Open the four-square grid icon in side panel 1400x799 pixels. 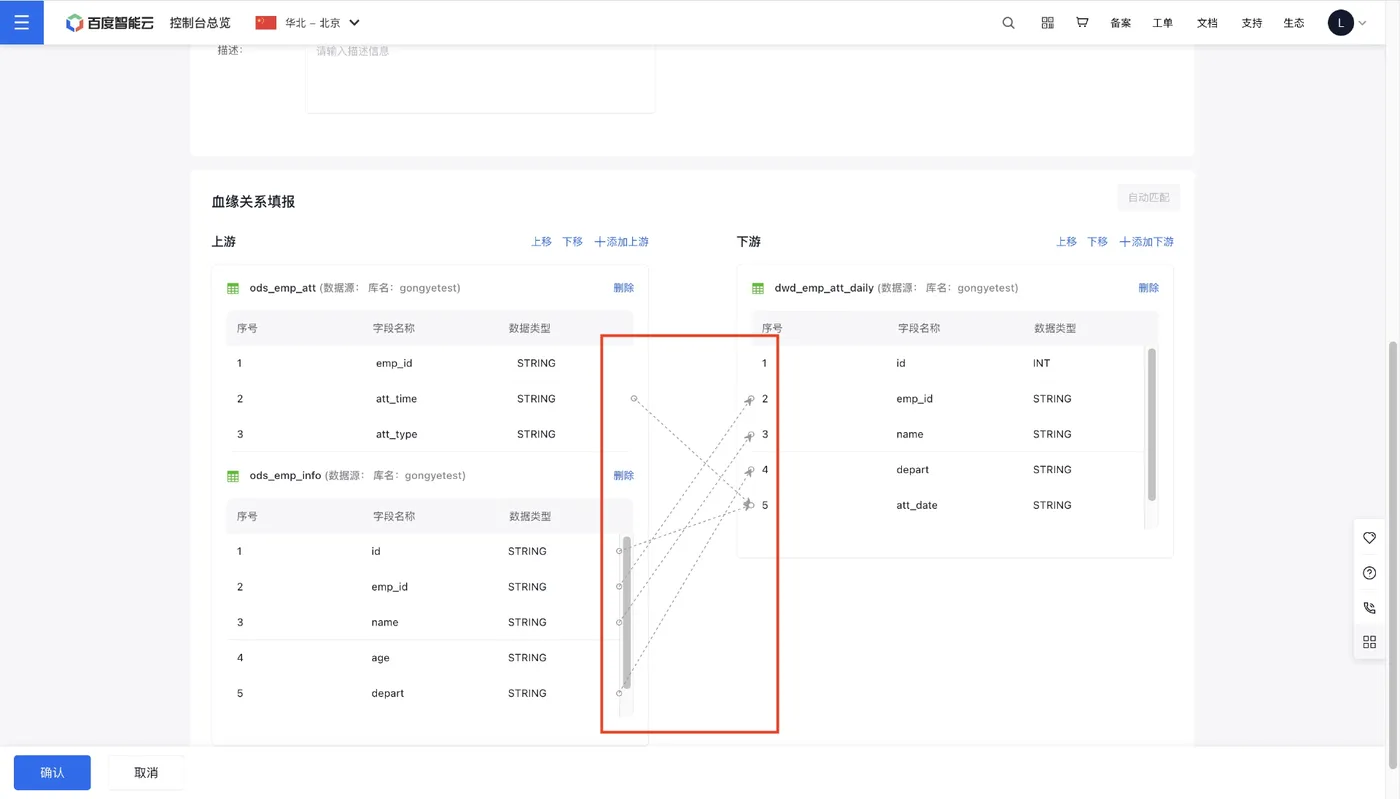pos(1370,642)
